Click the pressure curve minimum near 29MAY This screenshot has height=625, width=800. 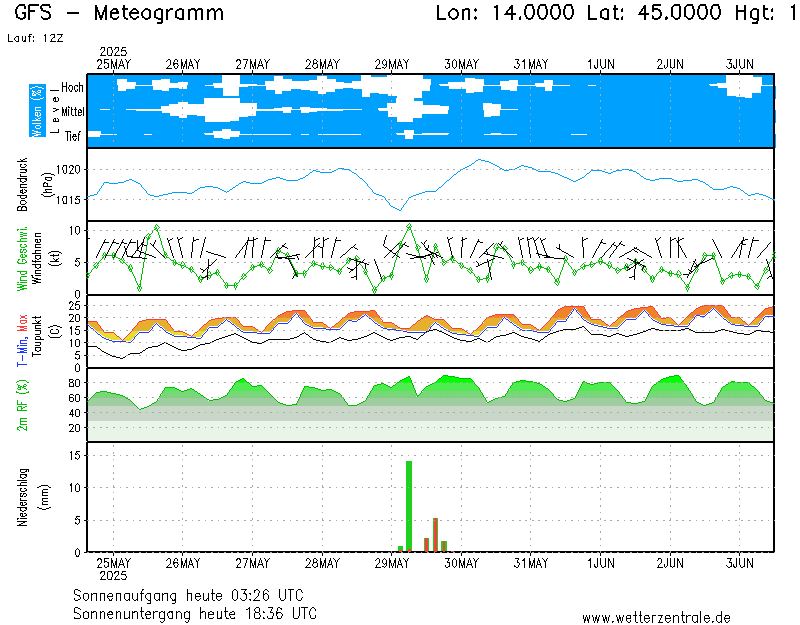[400, 210]
